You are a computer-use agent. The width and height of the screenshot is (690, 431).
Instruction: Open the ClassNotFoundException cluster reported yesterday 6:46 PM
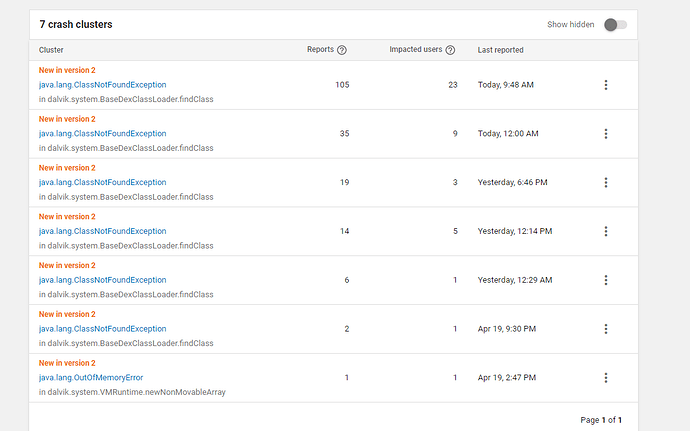pyautogui.click(x=103, y=183)
